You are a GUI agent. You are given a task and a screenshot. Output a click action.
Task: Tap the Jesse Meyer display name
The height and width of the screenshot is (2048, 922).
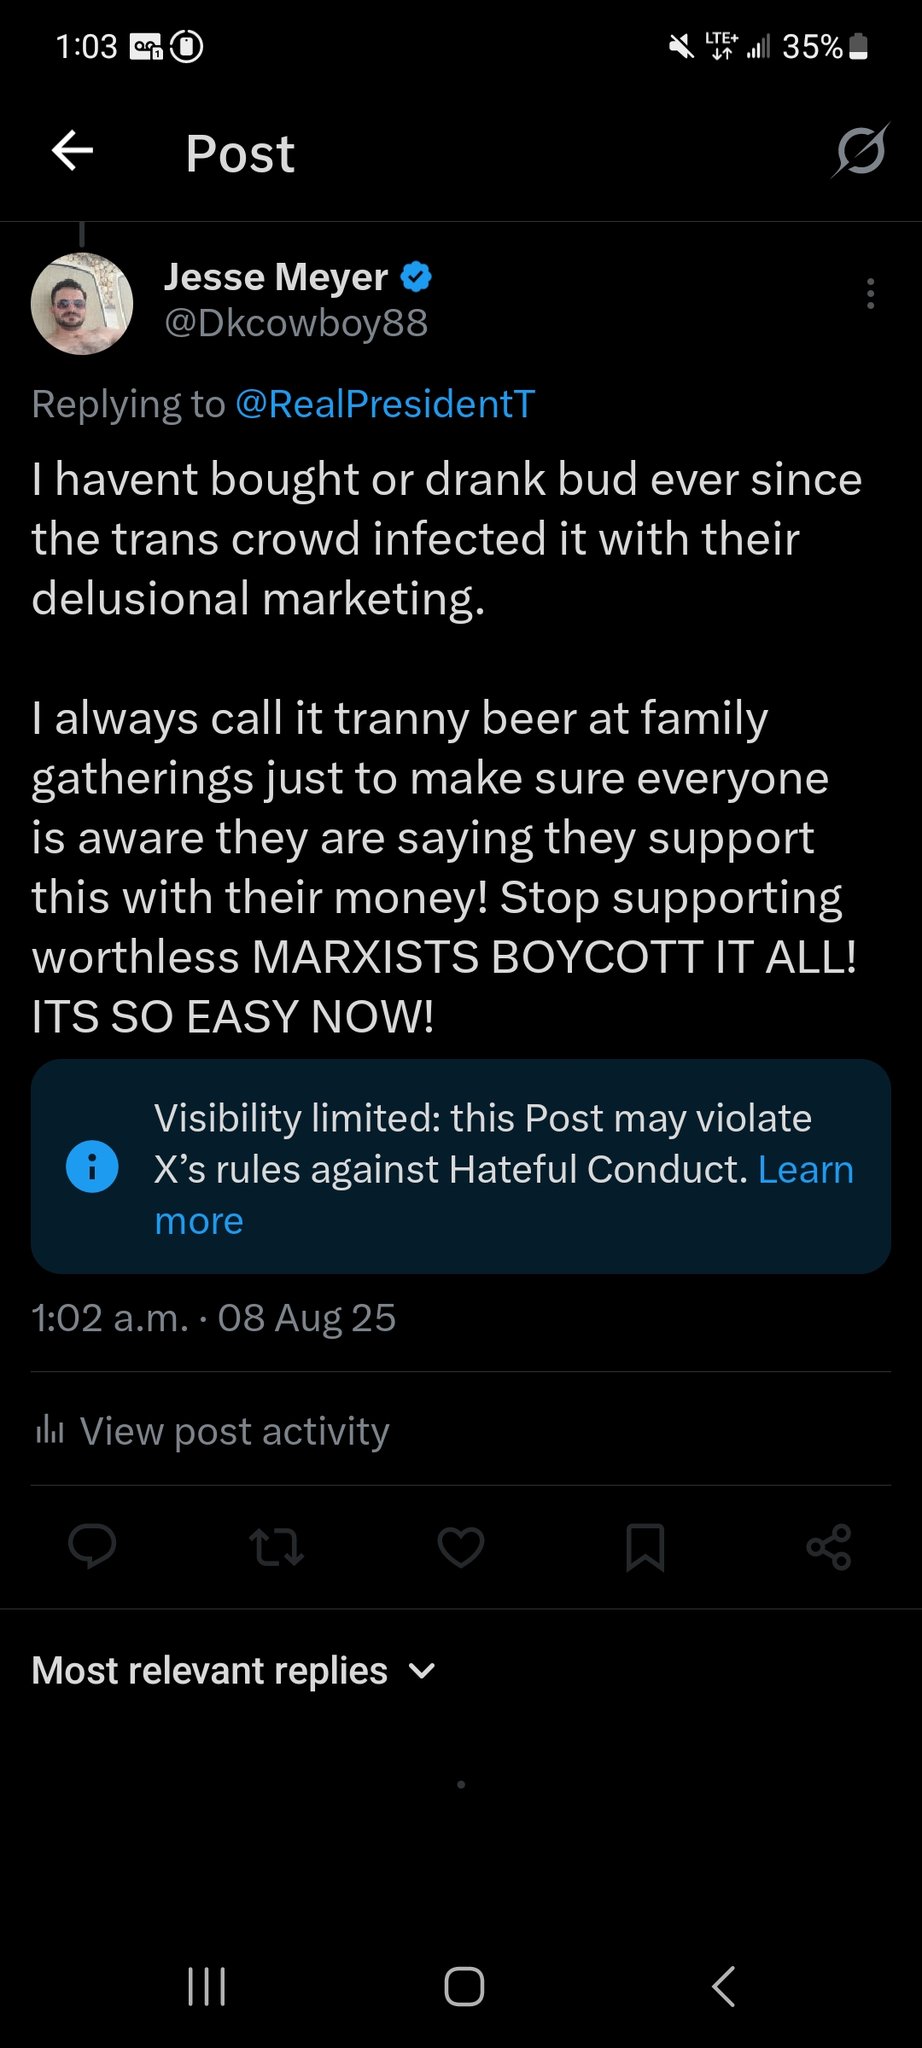[x=276, y=277]
